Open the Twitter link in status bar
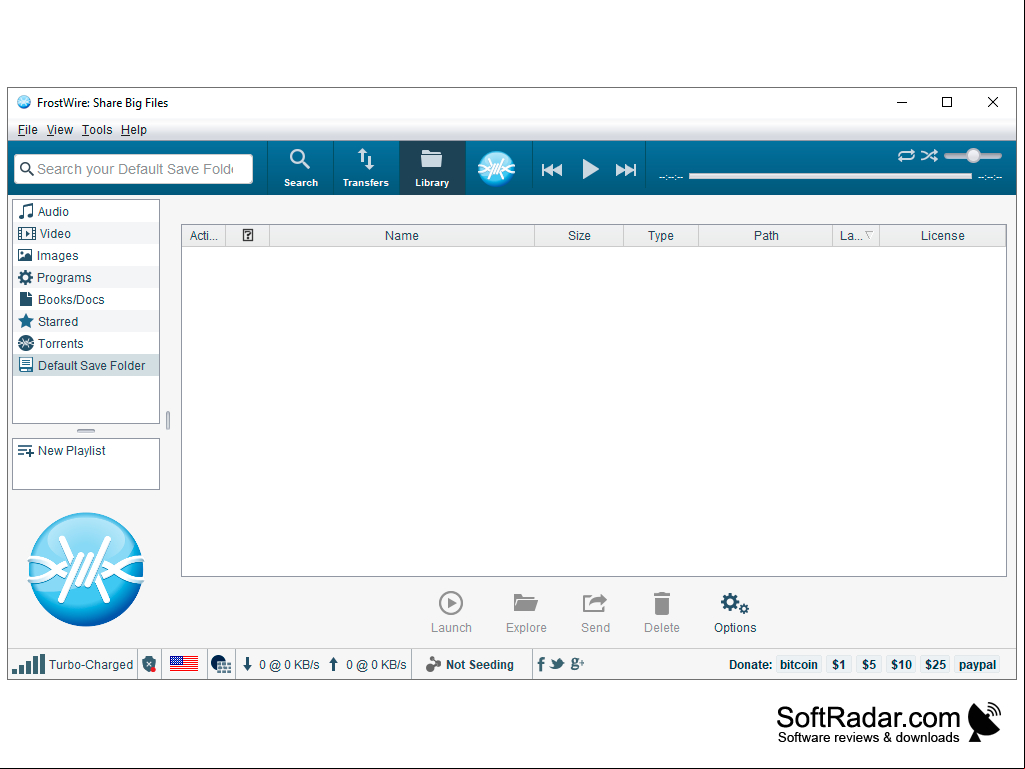 coord(557,664)
